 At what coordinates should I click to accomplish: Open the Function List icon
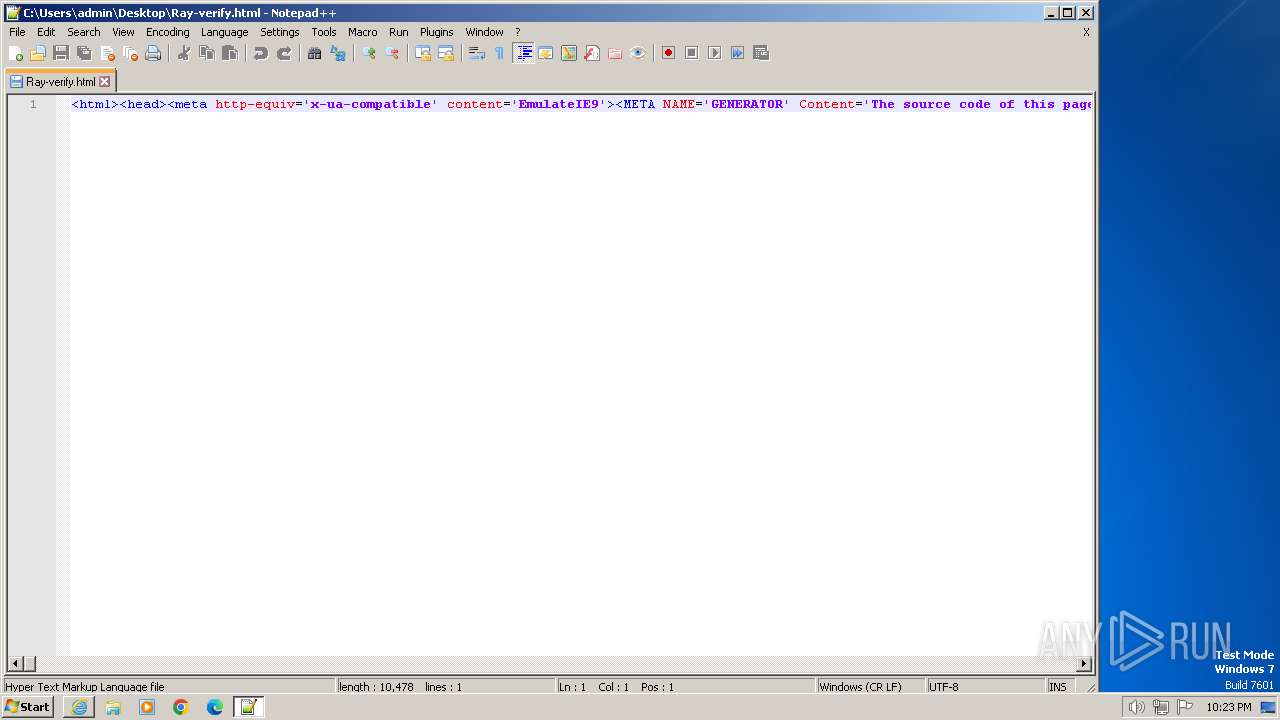tap(592, 53)
